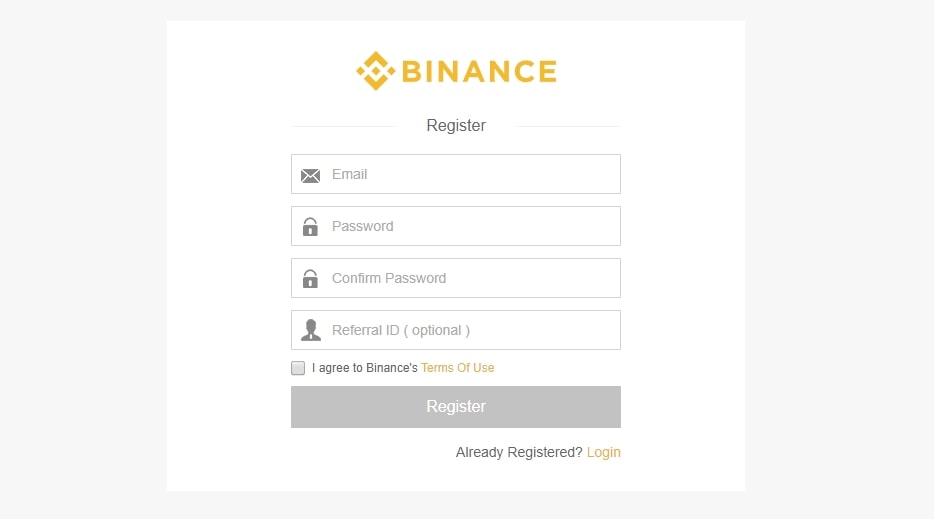934x519 pixels.
Task: Click the "Already Registered?" text
Action: [x=519, y=452]
